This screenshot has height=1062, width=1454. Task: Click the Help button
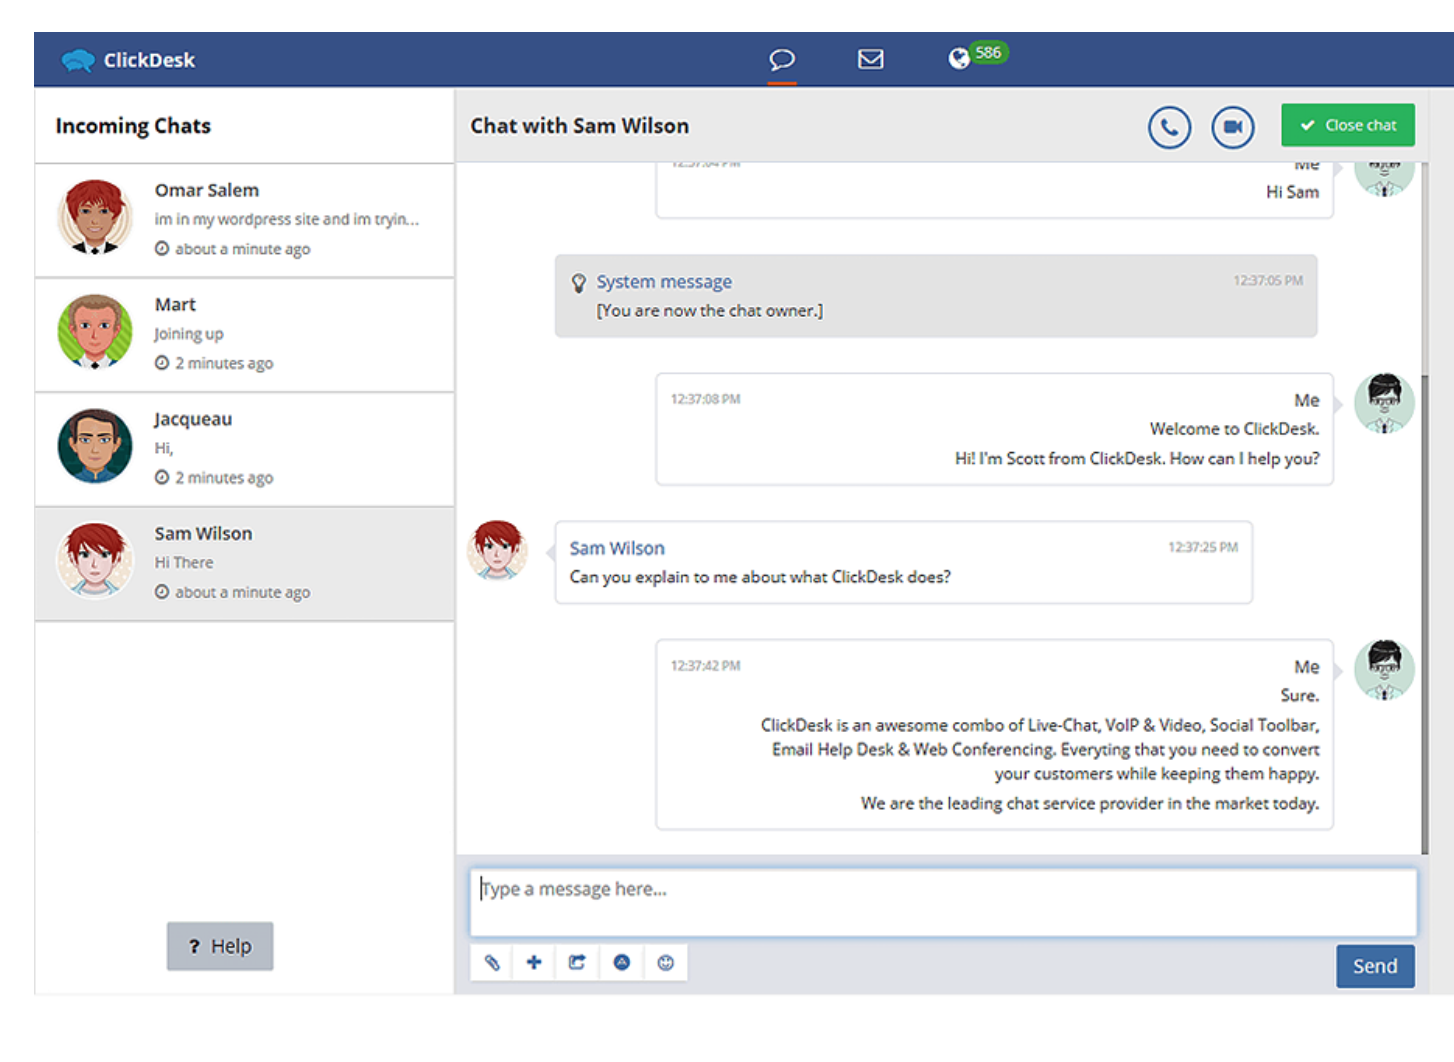[x=220, y=946]
